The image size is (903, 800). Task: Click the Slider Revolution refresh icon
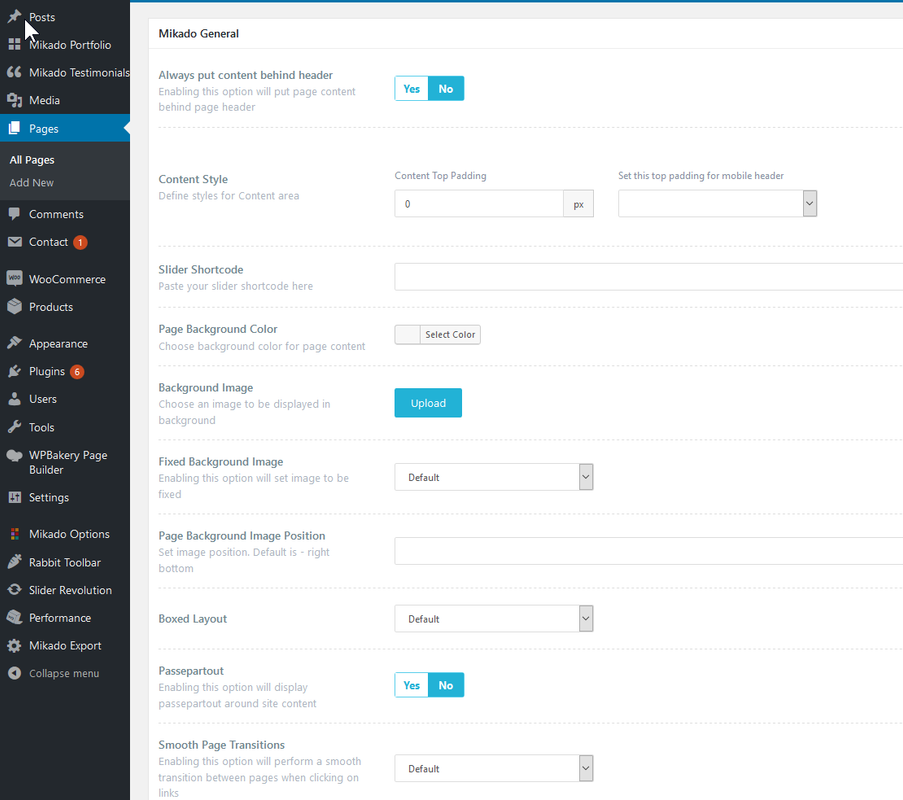[14, 590]
